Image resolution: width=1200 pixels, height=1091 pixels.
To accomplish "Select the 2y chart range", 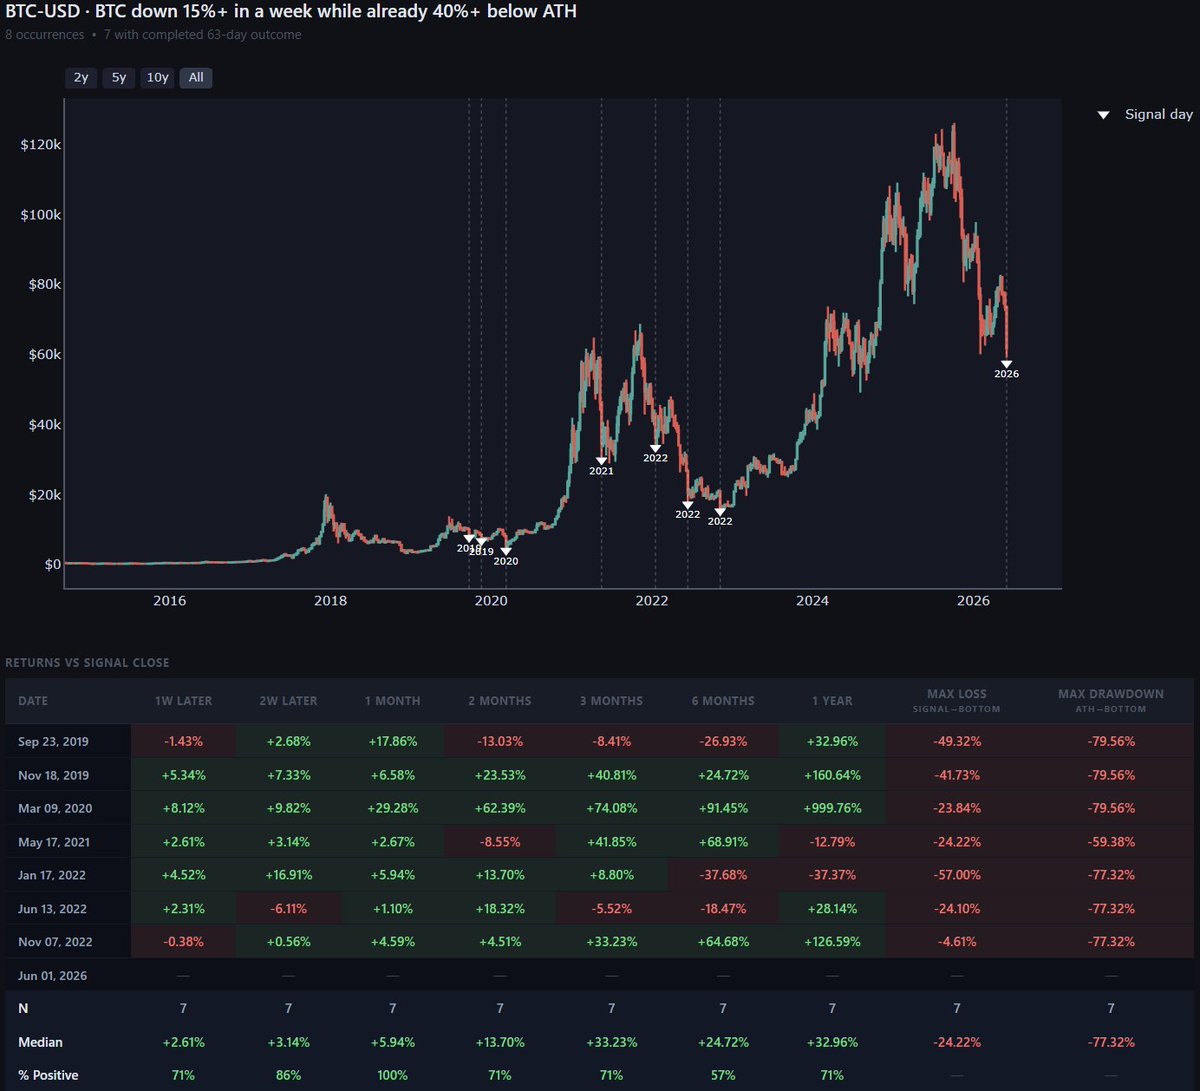I will (x=80, y=77).
